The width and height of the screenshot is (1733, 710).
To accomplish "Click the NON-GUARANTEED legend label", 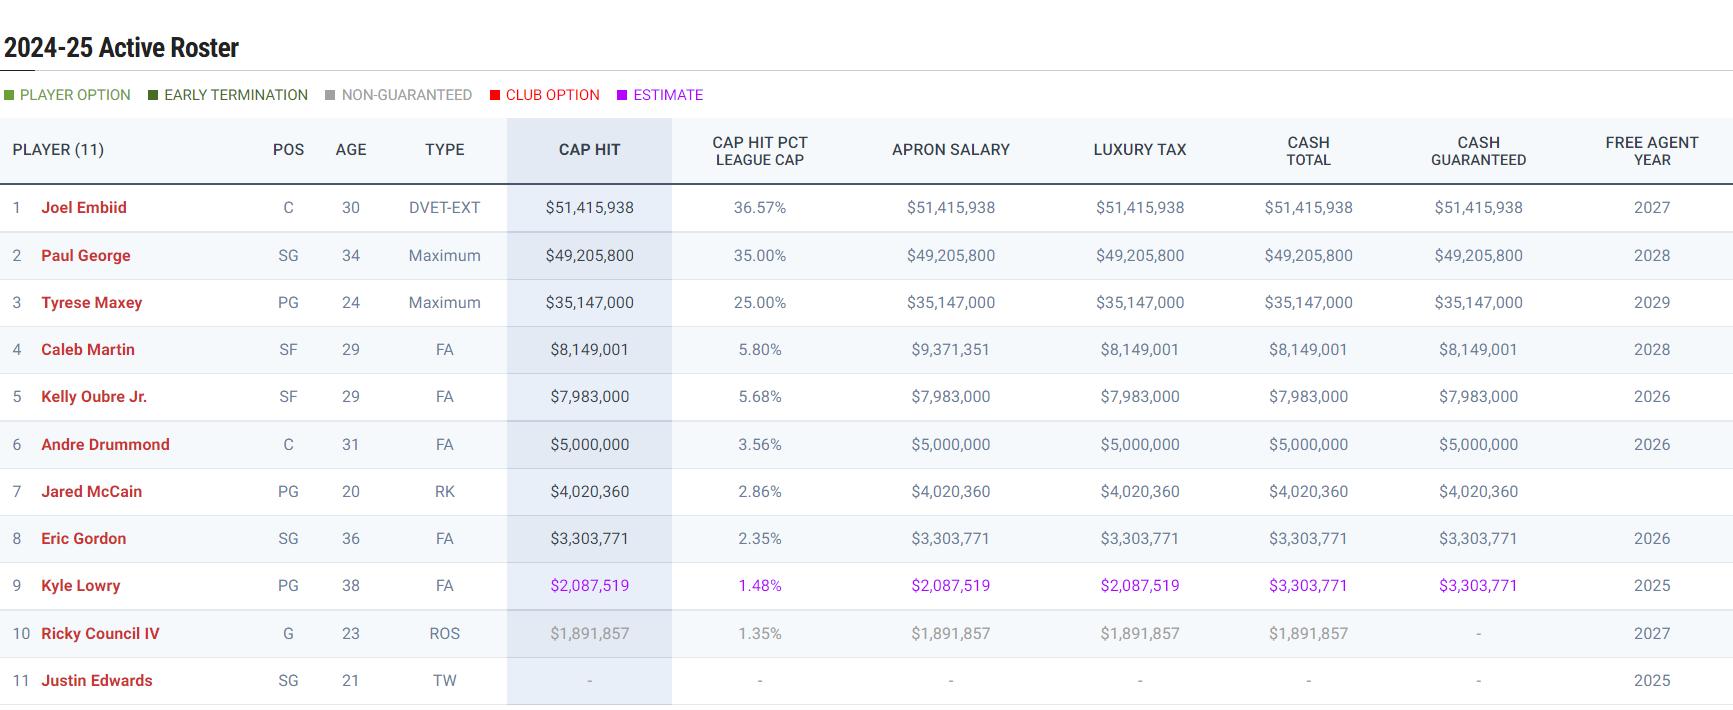I will (407, 95).
